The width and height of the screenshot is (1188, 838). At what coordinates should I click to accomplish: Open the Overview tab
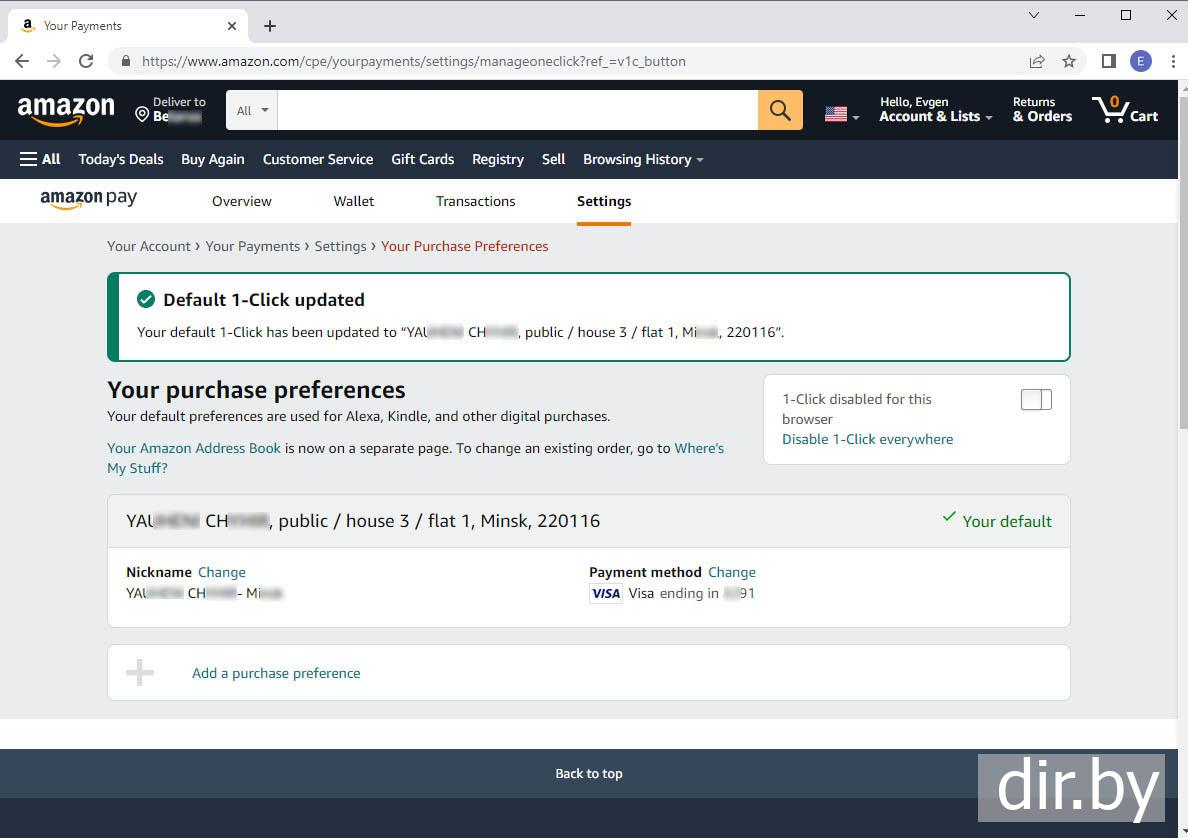coord(242,201)
